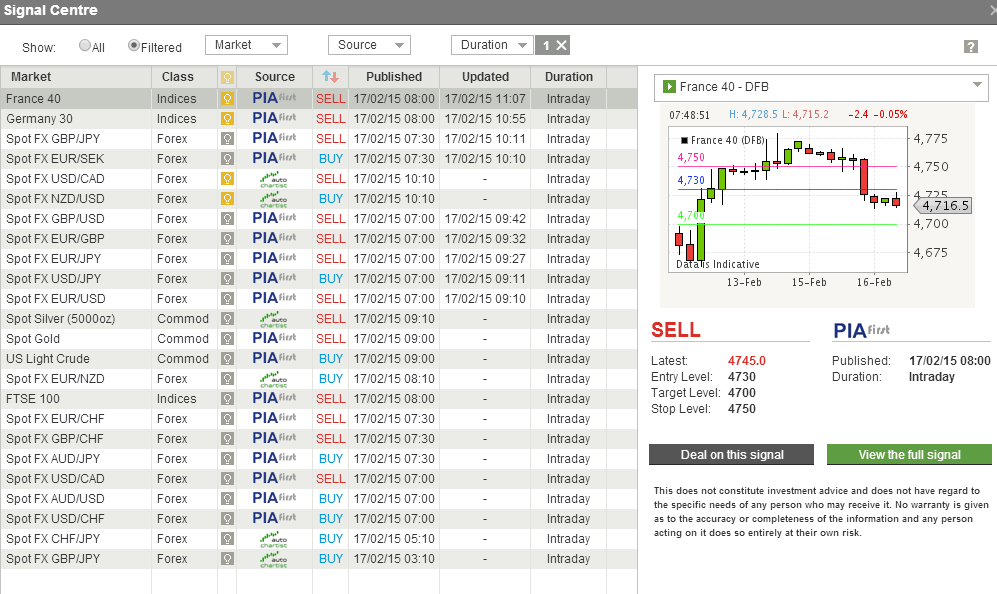The width and height of the screenshot is (997, 594).
Task: Select the Spot FX CHF/JPY row
Action: pyautogui.click(x=319, y=539)
